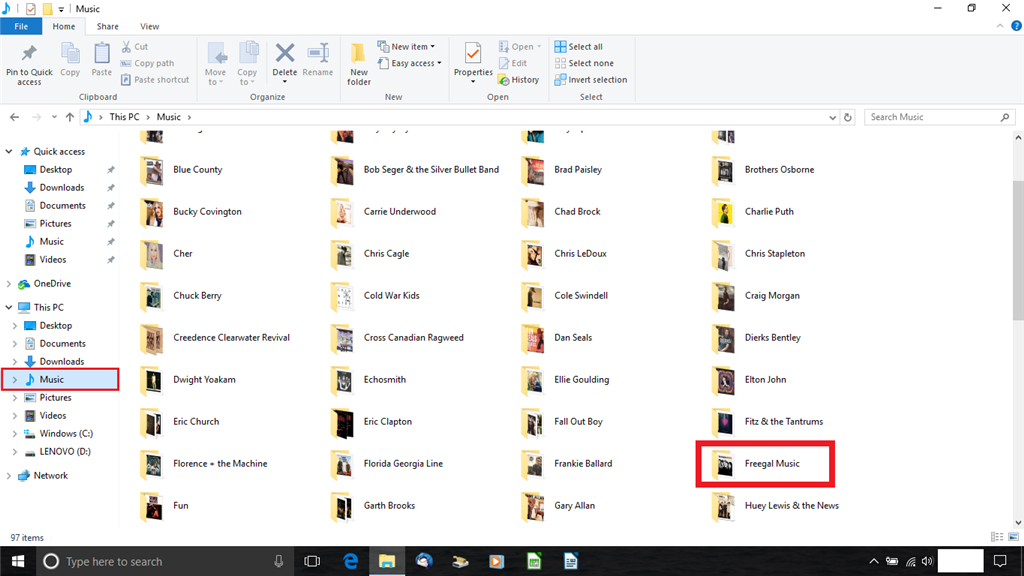The height and width of the screenshot is (576, 1024).
Task: Click the taskbar search box
Action: [x=165, y=561]
